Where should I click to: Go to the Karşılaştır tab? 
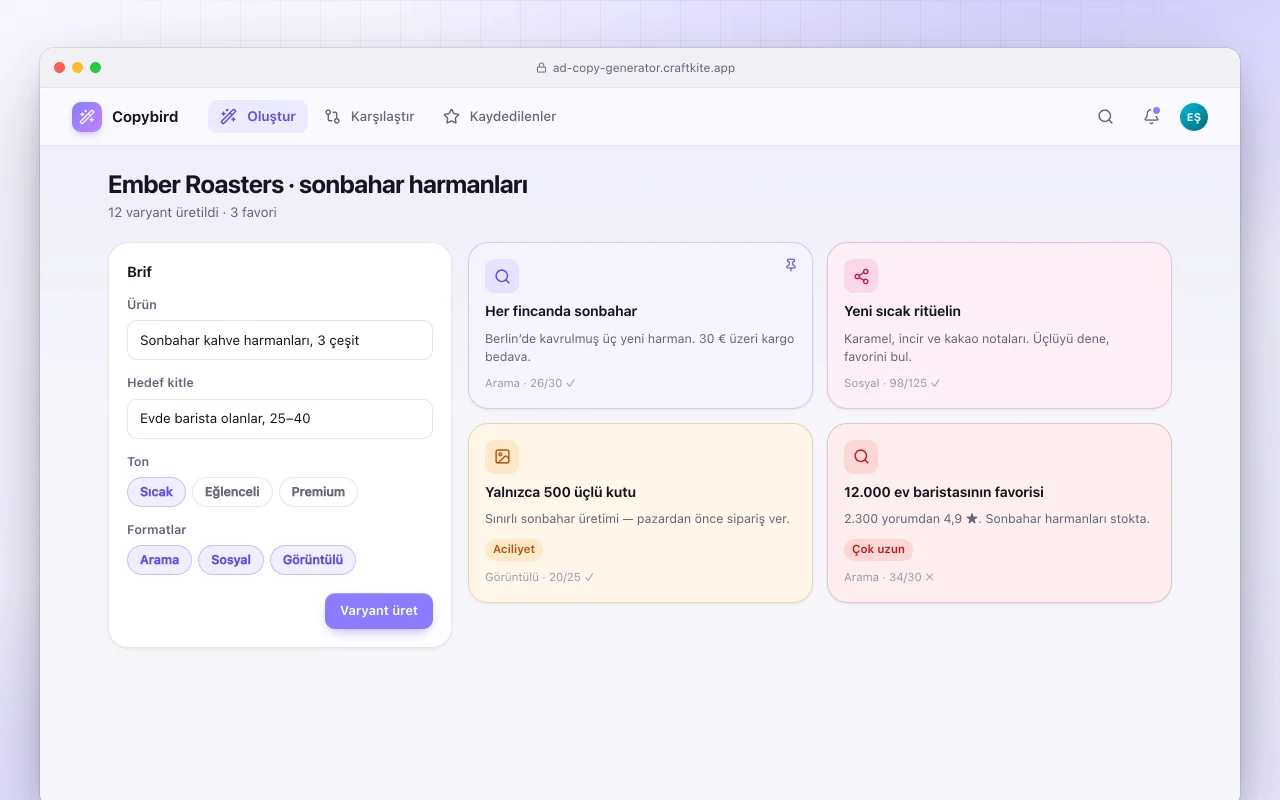click(369, 117)
